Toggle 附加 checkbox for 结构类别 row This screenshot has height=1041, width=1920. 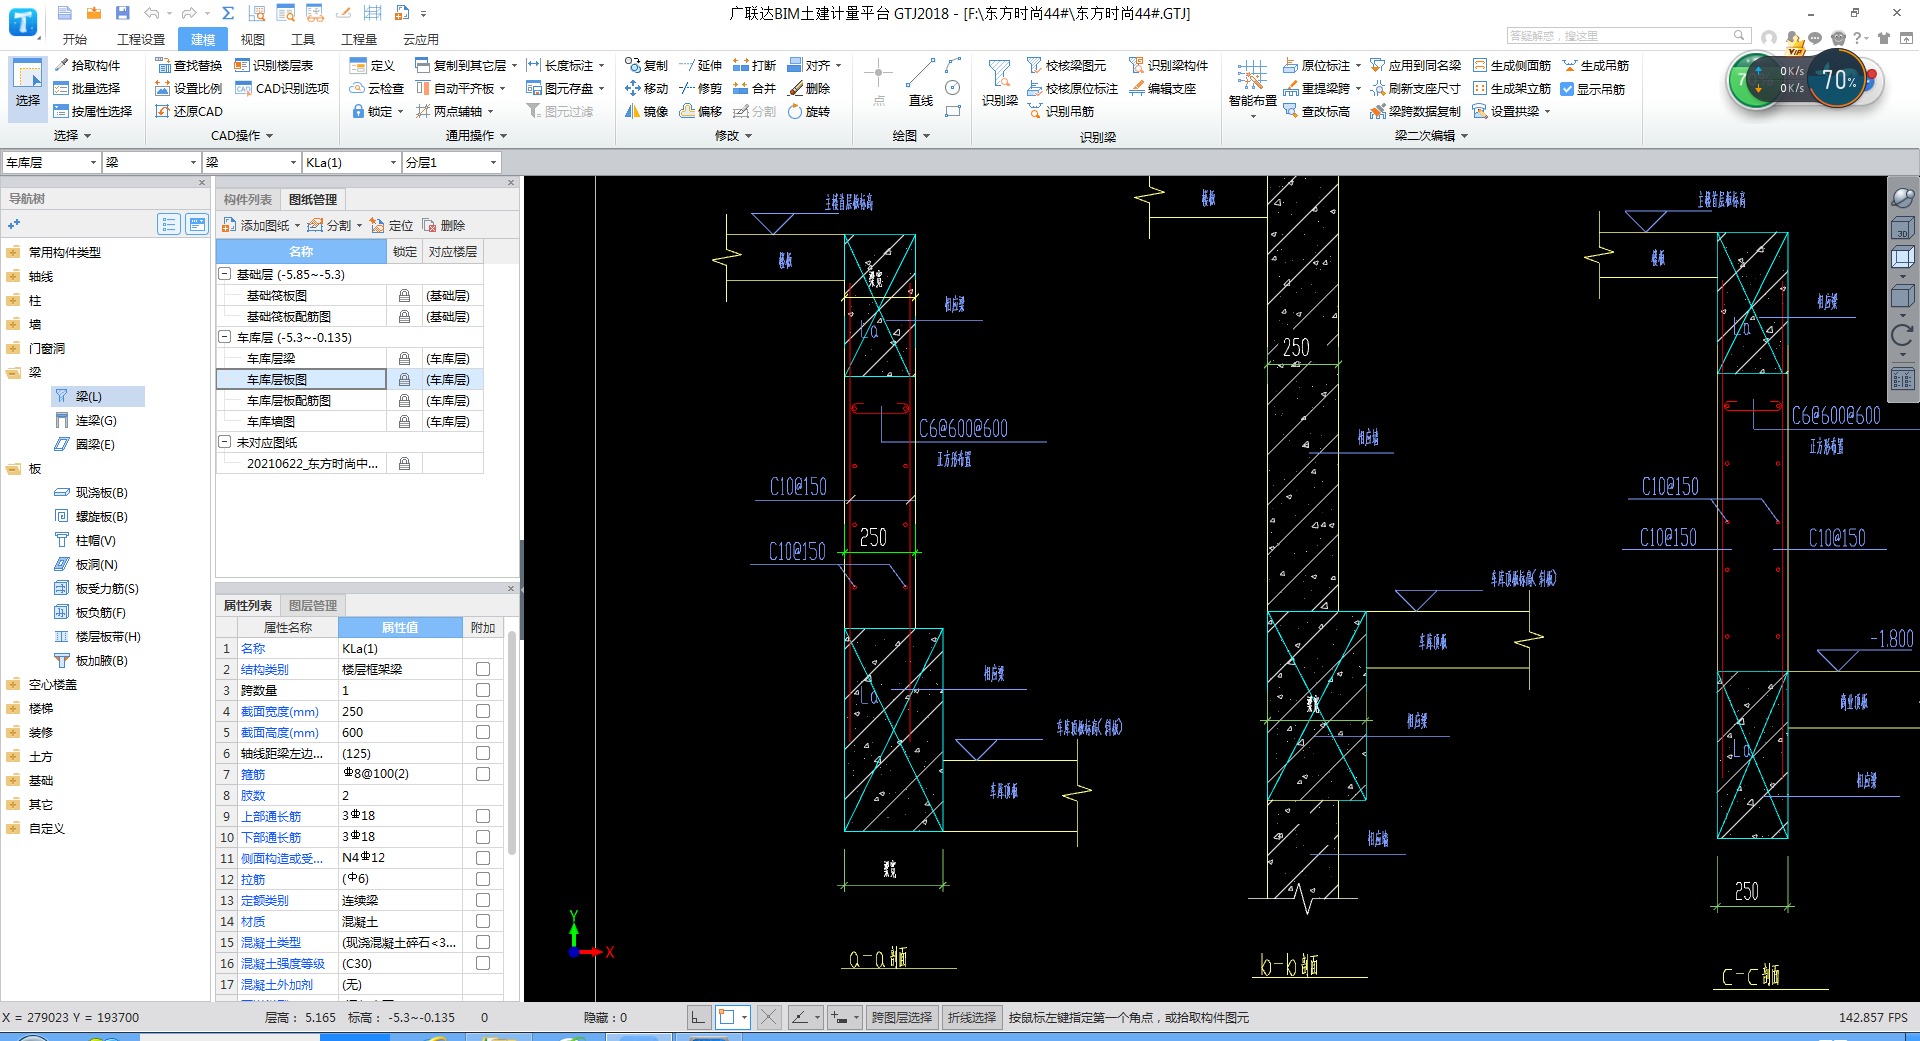coord(483,669)
